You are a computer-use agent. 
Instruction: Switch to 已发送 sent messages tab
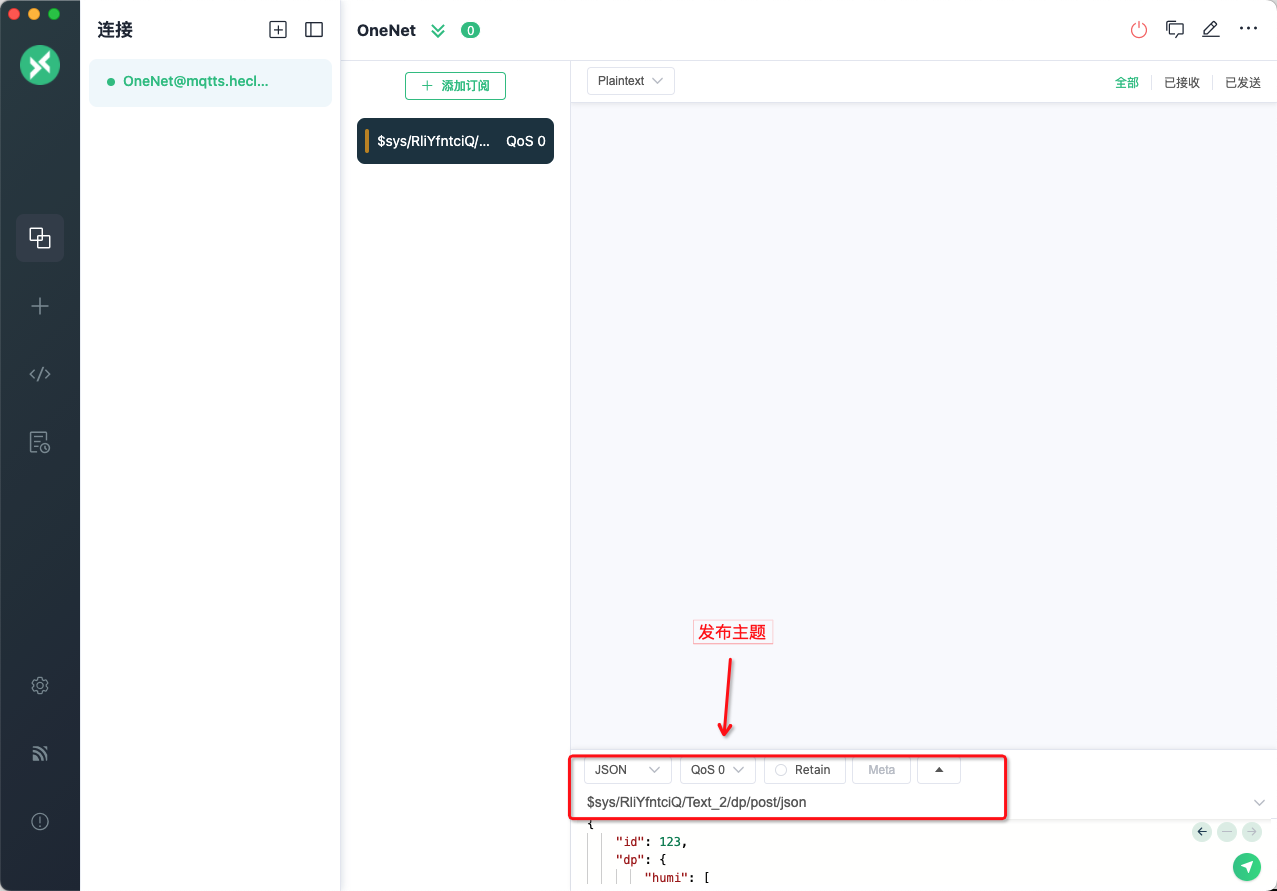(x=1243, y=83)
